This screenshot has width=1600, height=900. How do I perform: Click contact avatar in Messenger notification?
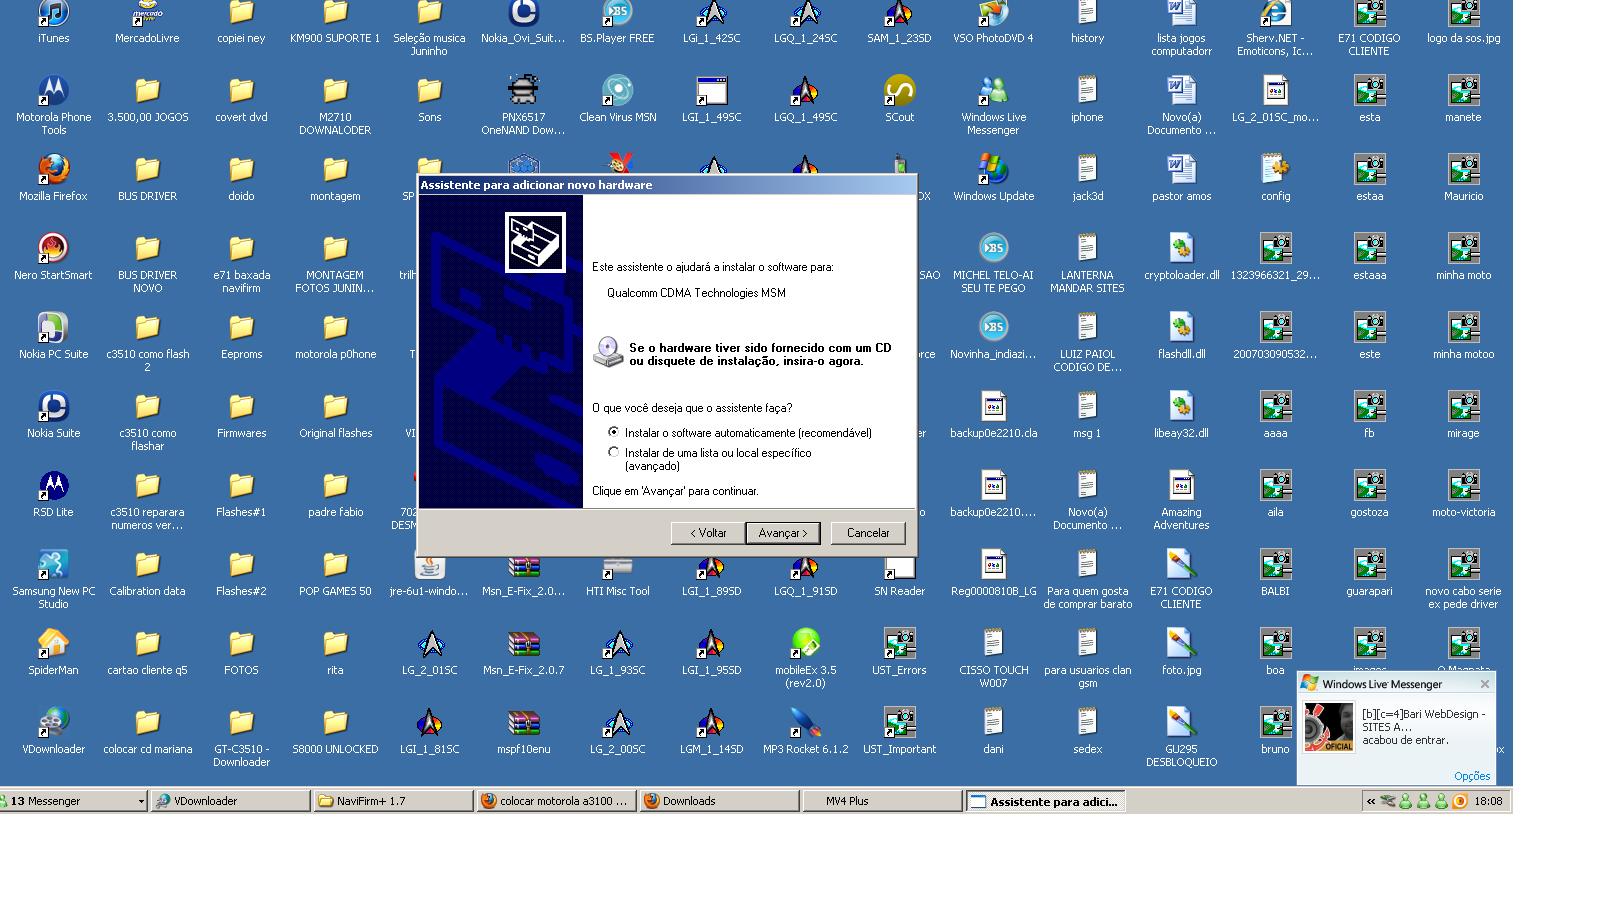[x=1329, y=727]
